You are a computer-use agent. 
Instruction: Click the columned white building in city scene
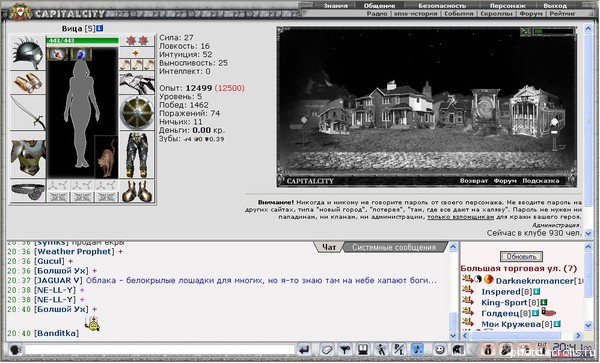coord(537,110)
